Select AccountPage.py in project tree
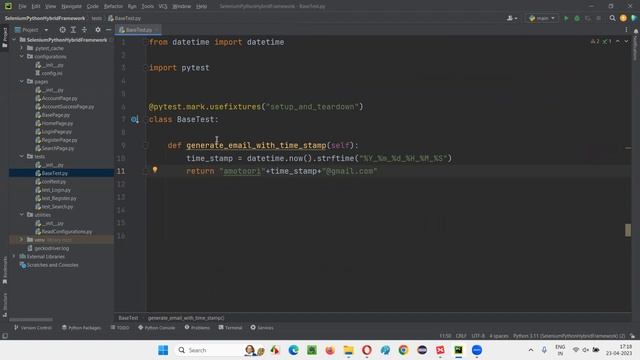This screenshot has width=640, height=360. [x=56, y=98]
